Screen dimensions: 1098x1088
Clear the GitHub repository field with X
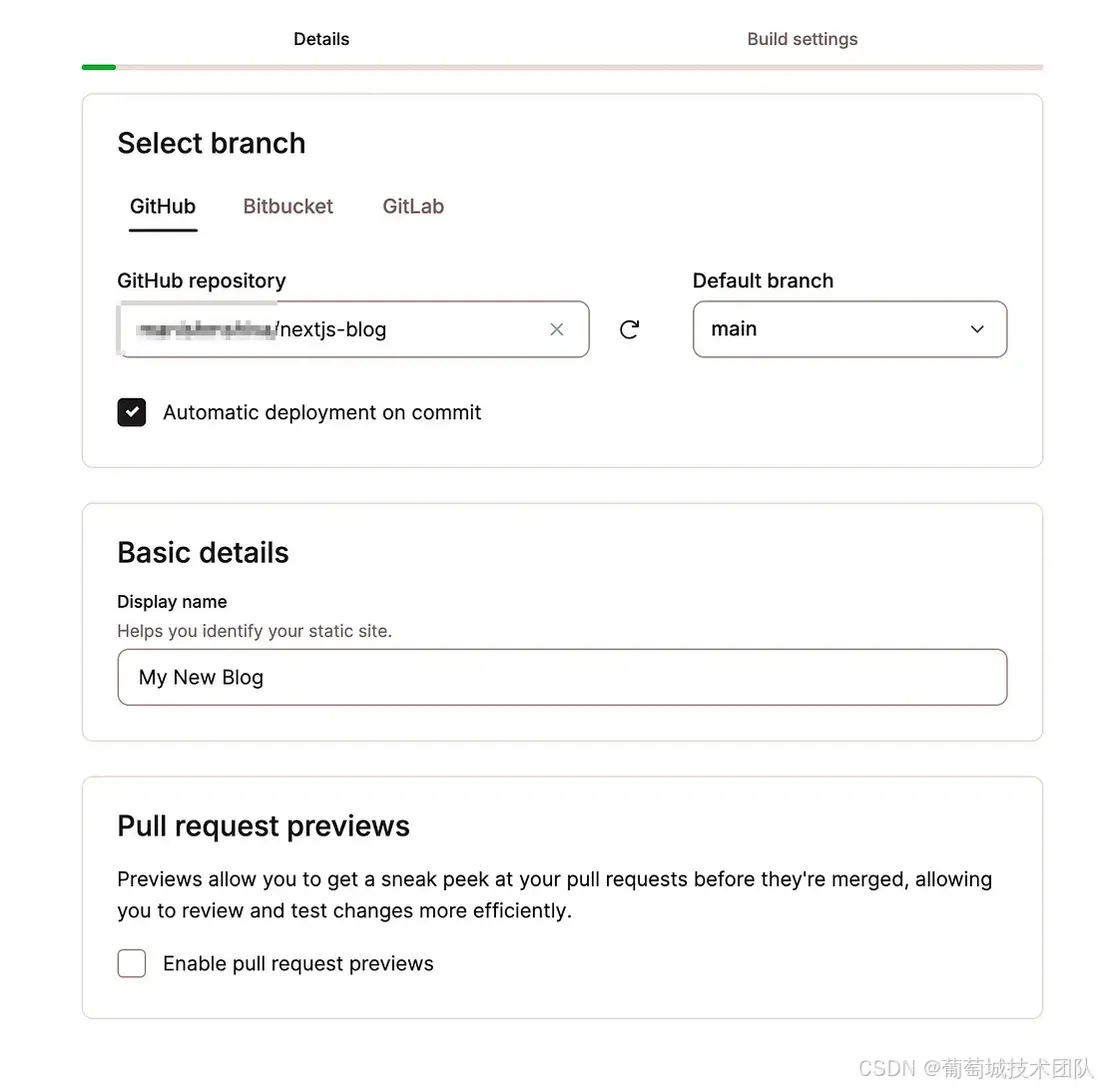(557, 329)
